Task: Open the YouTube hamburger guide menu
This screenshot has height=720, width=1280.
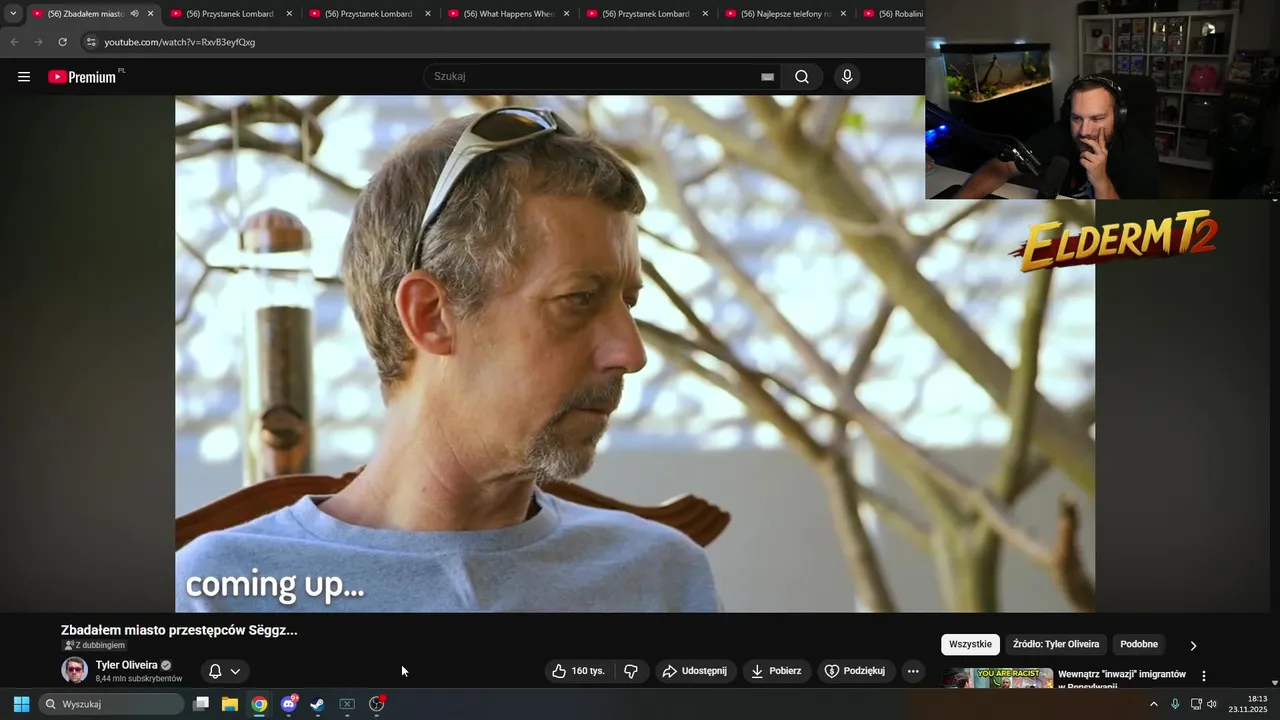Action: (x=24, y=77)
